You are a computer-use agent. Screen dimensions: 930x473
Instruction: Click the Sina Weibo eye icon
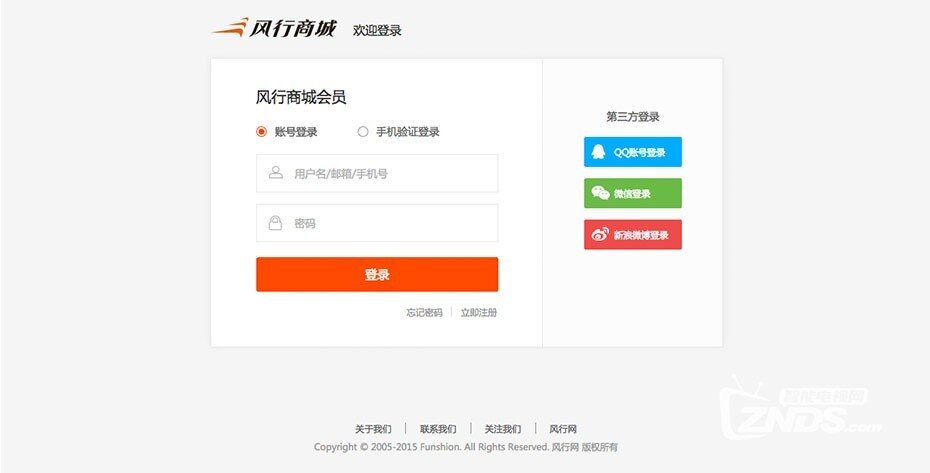point(600,235)
